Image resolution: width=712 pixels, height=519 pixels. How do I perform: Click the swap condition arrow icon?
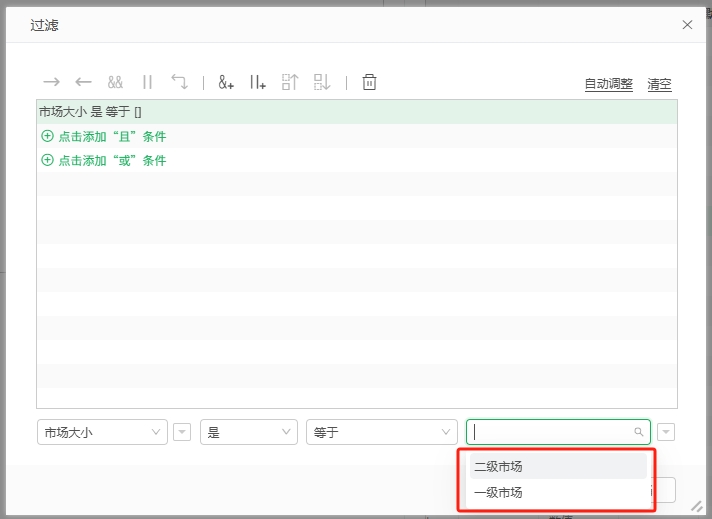click(x=179, y=82)
